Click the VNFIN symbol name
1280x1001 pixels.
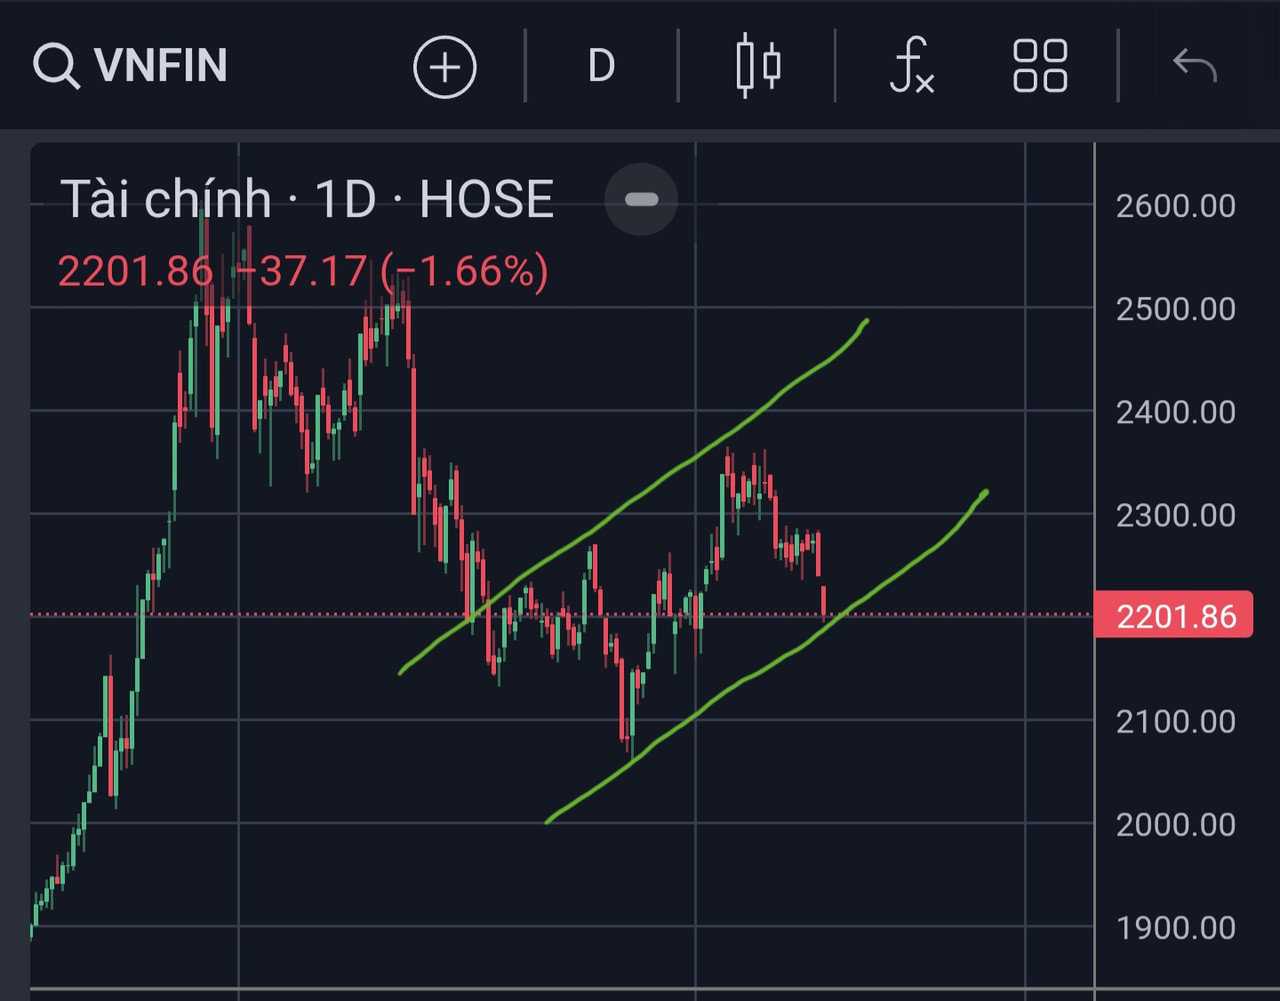click(161, 66)
